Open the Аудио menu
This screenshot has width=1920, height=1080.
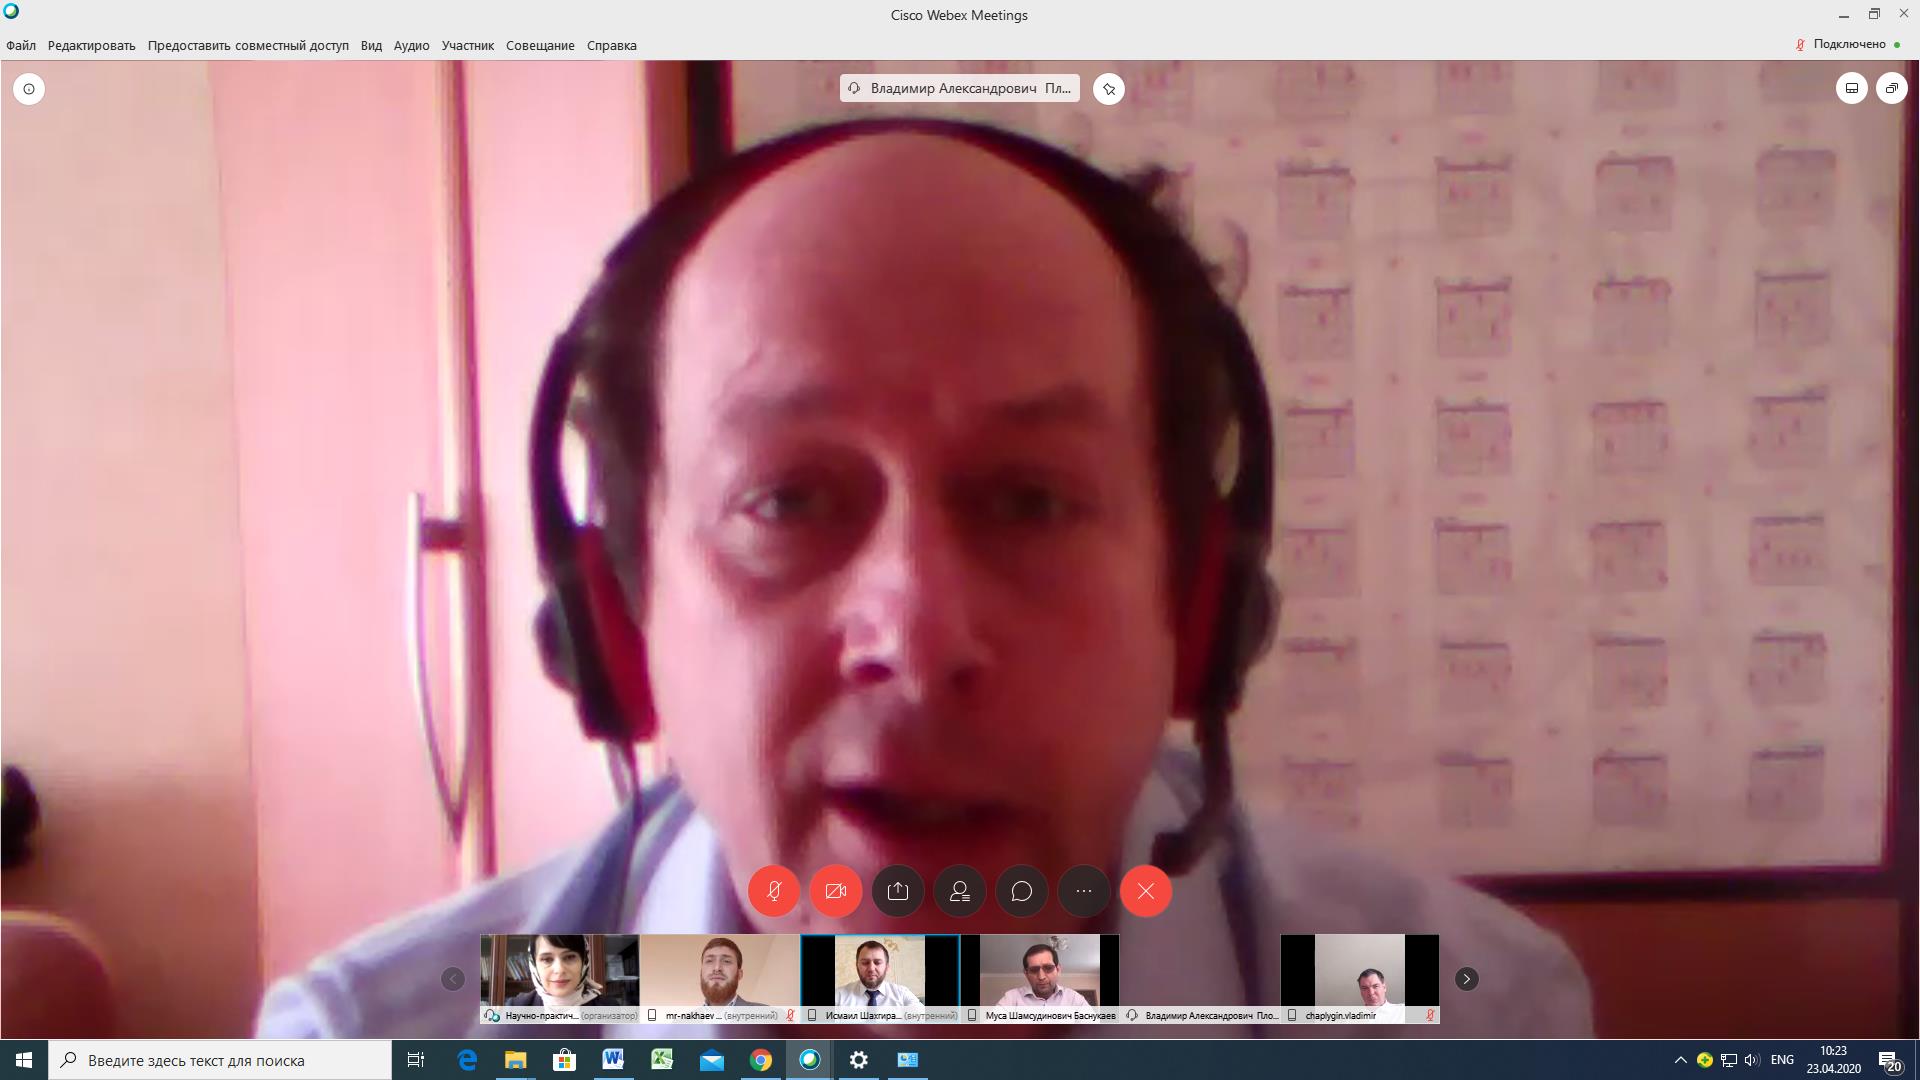click(411, 45)
